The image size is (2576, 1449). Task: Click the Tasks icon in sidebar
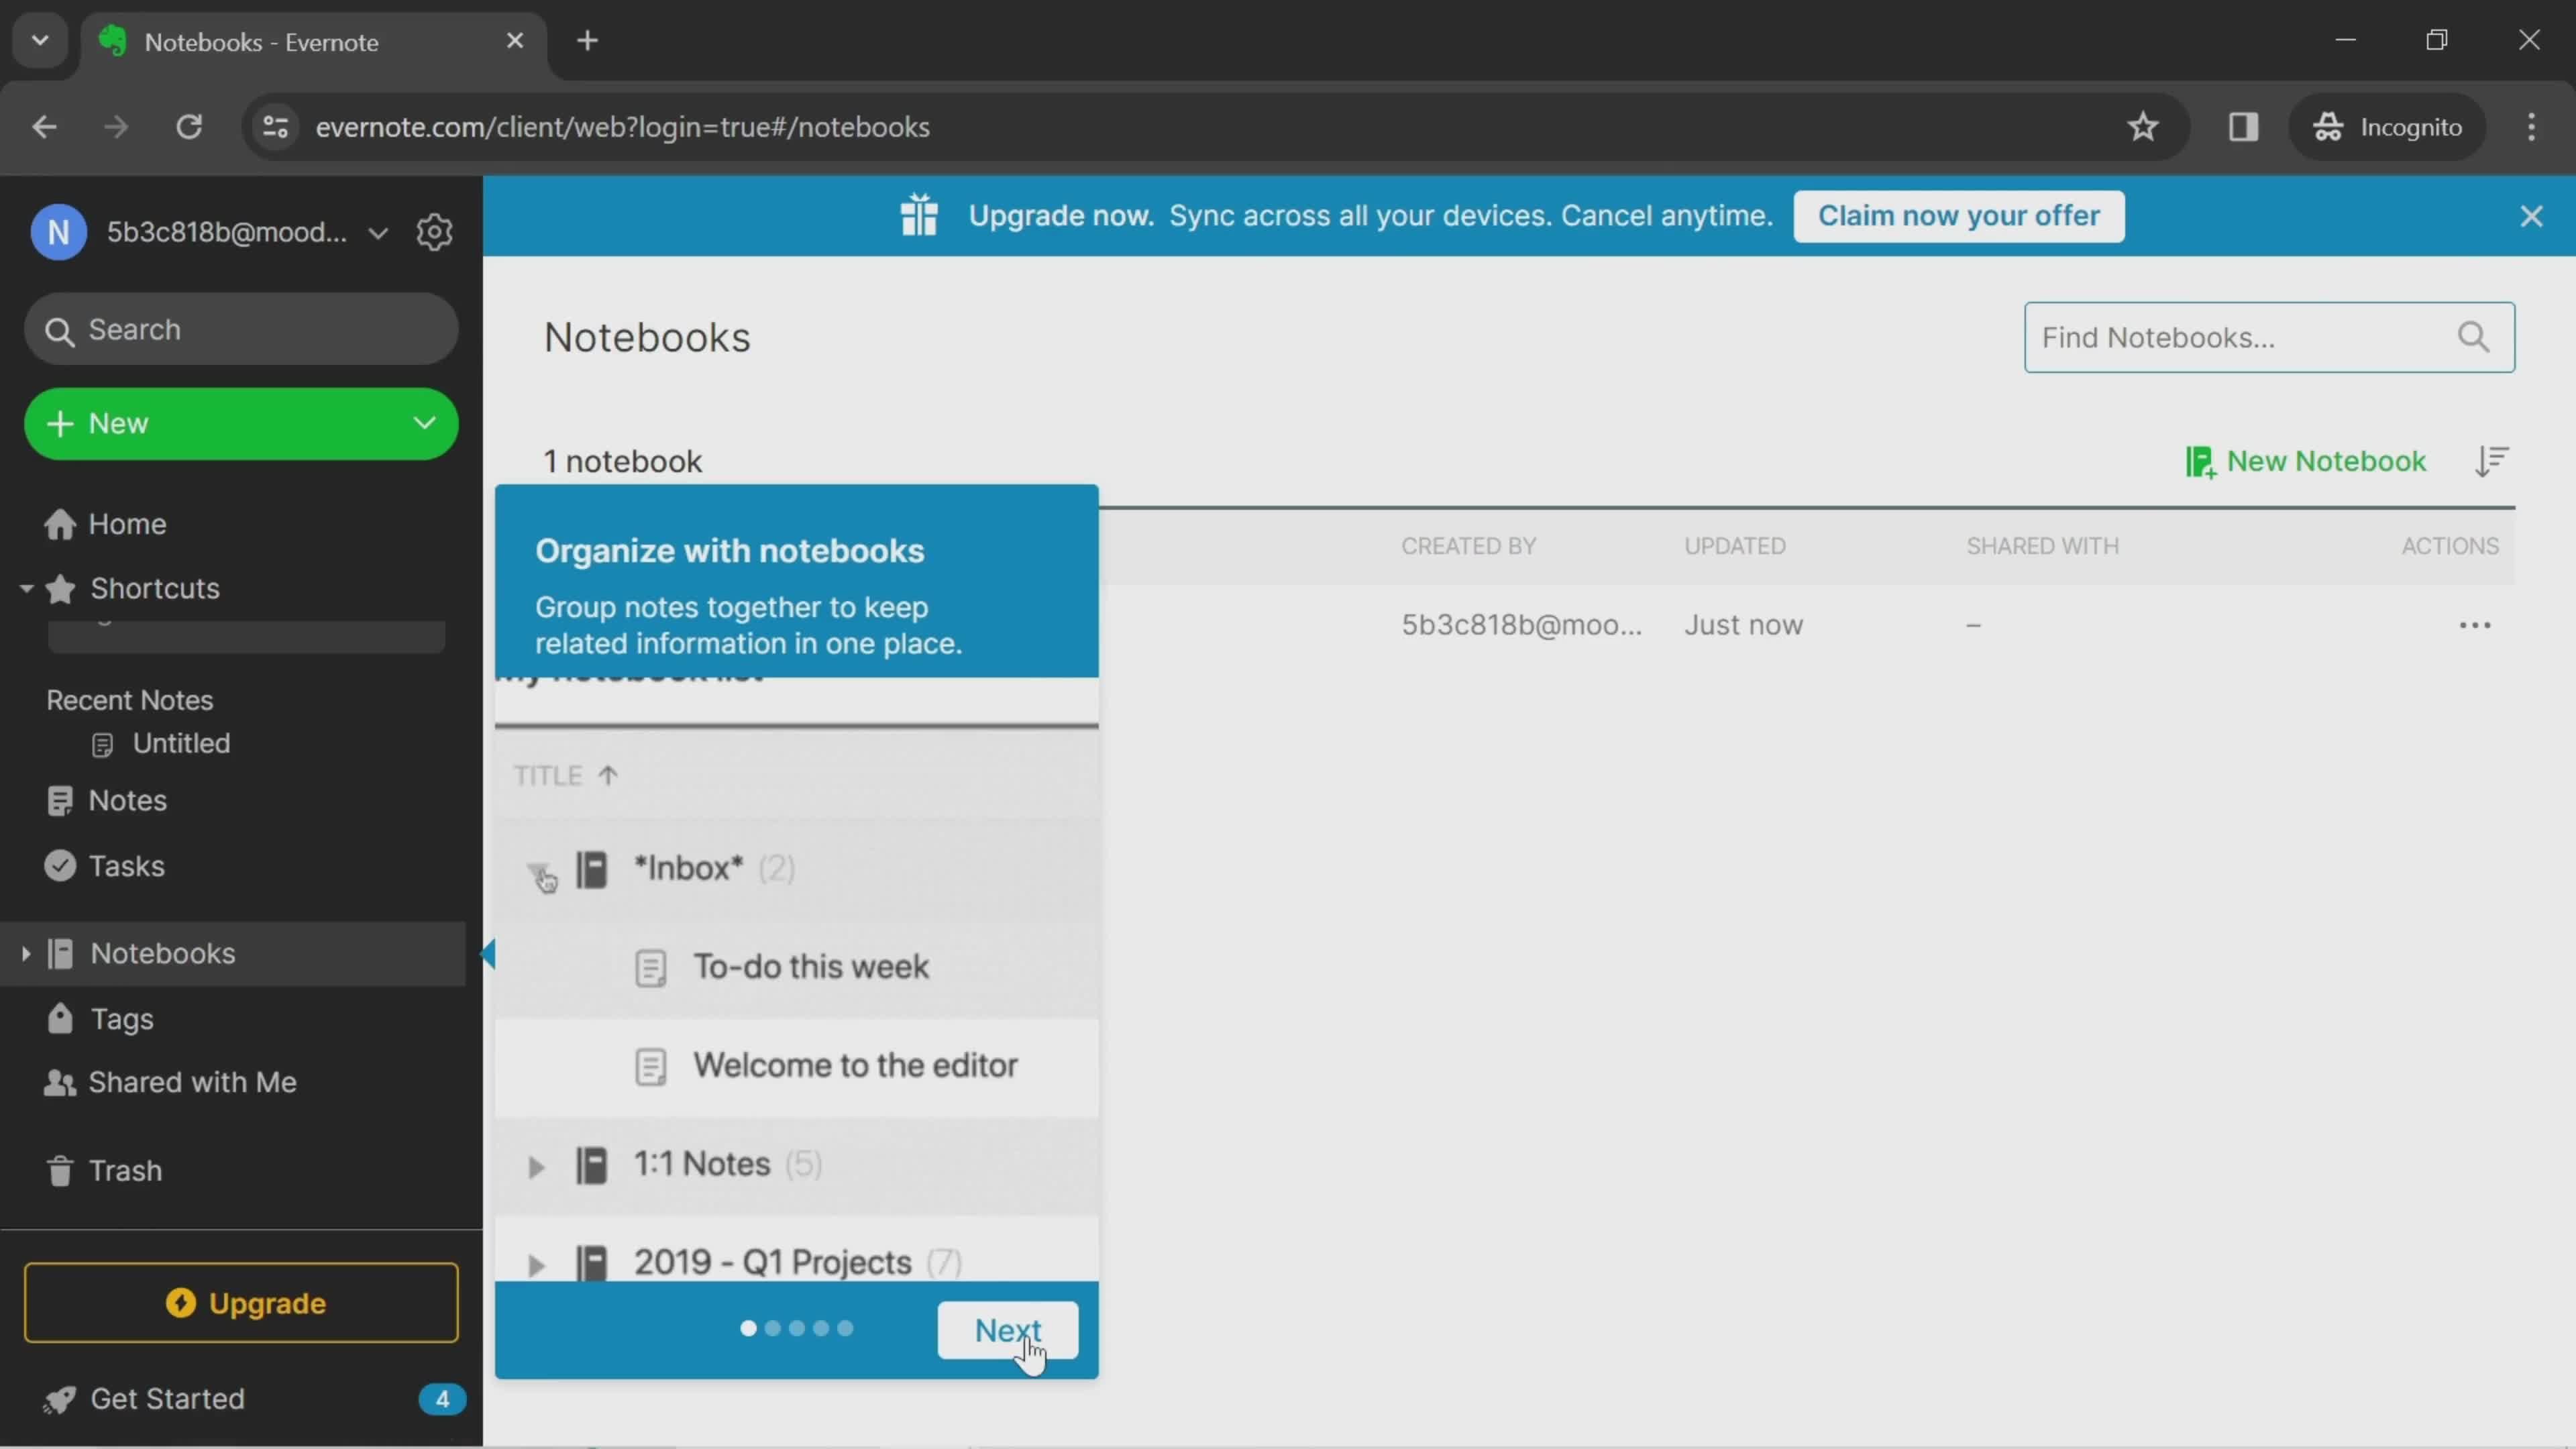coord(58,867)
